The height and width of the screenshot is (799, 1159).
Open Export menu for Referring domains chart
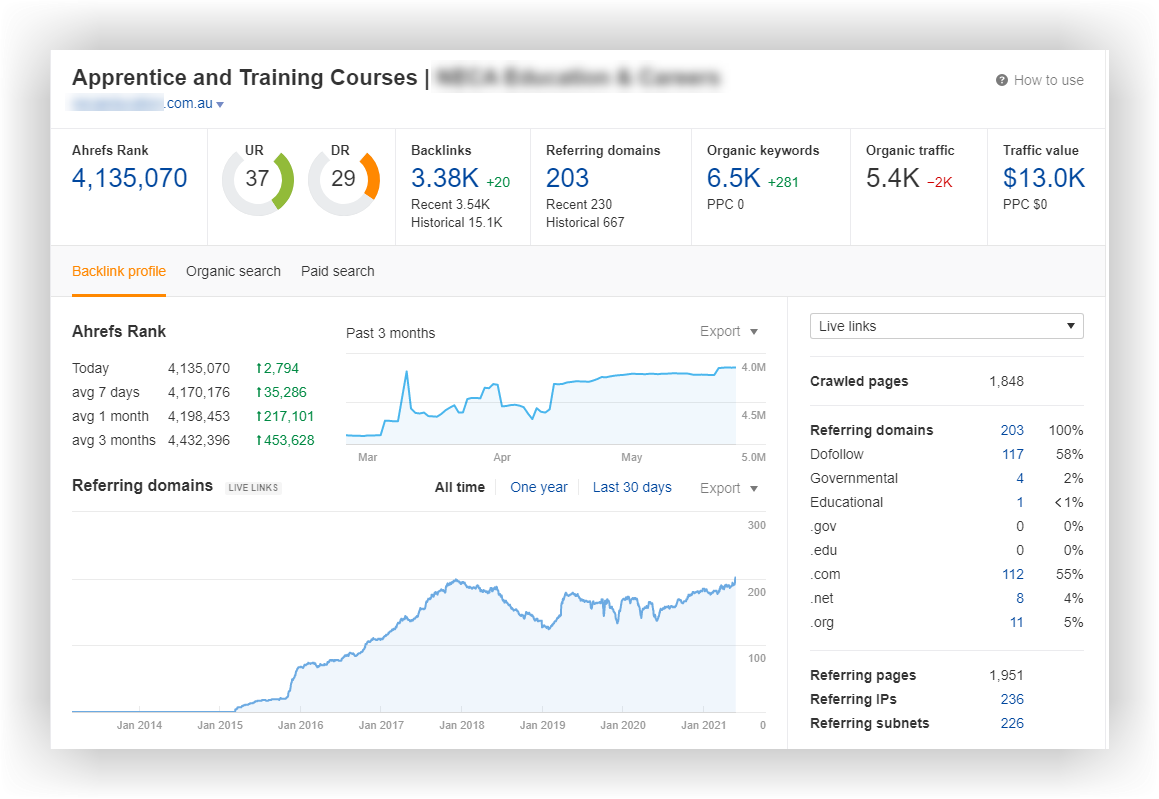click(x=728, y=488)
